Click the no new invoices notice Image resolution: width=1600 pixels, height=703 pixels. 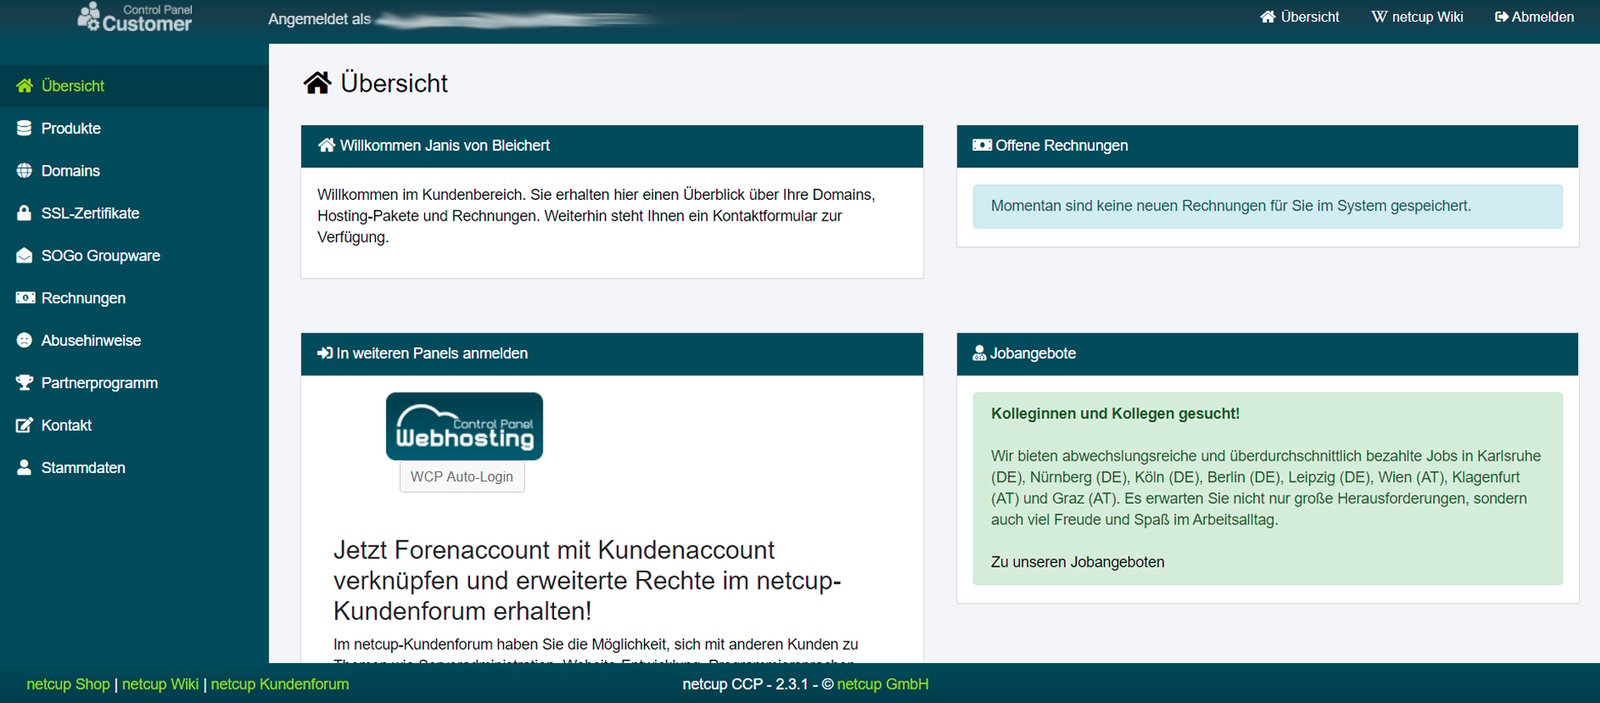coord(1268,206)
